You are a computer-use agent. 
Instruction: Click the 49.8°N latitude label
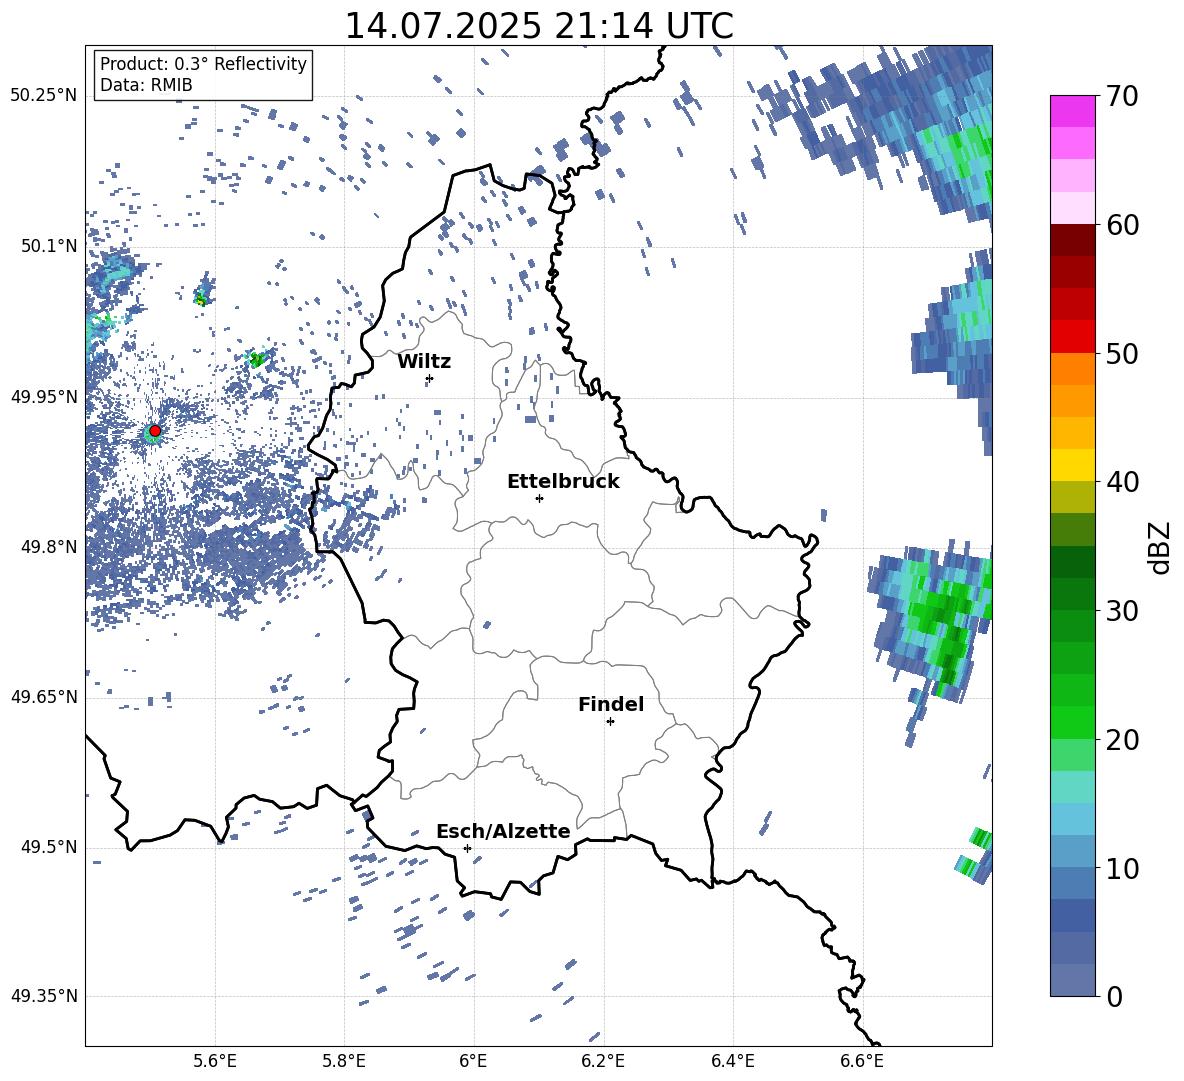[x=48, y=547]
